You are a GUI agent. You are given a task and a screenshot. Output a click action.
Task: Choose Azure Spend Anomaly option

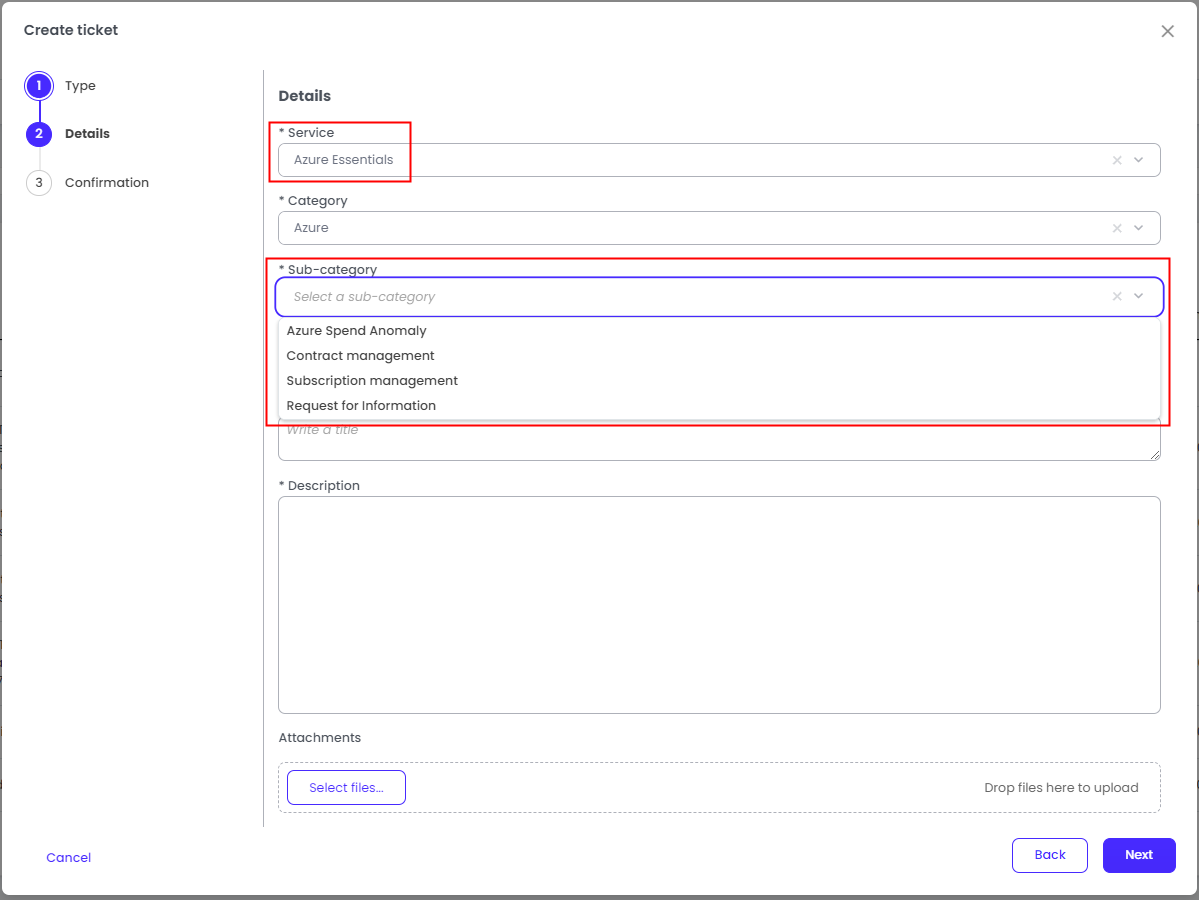coord(356,331)
